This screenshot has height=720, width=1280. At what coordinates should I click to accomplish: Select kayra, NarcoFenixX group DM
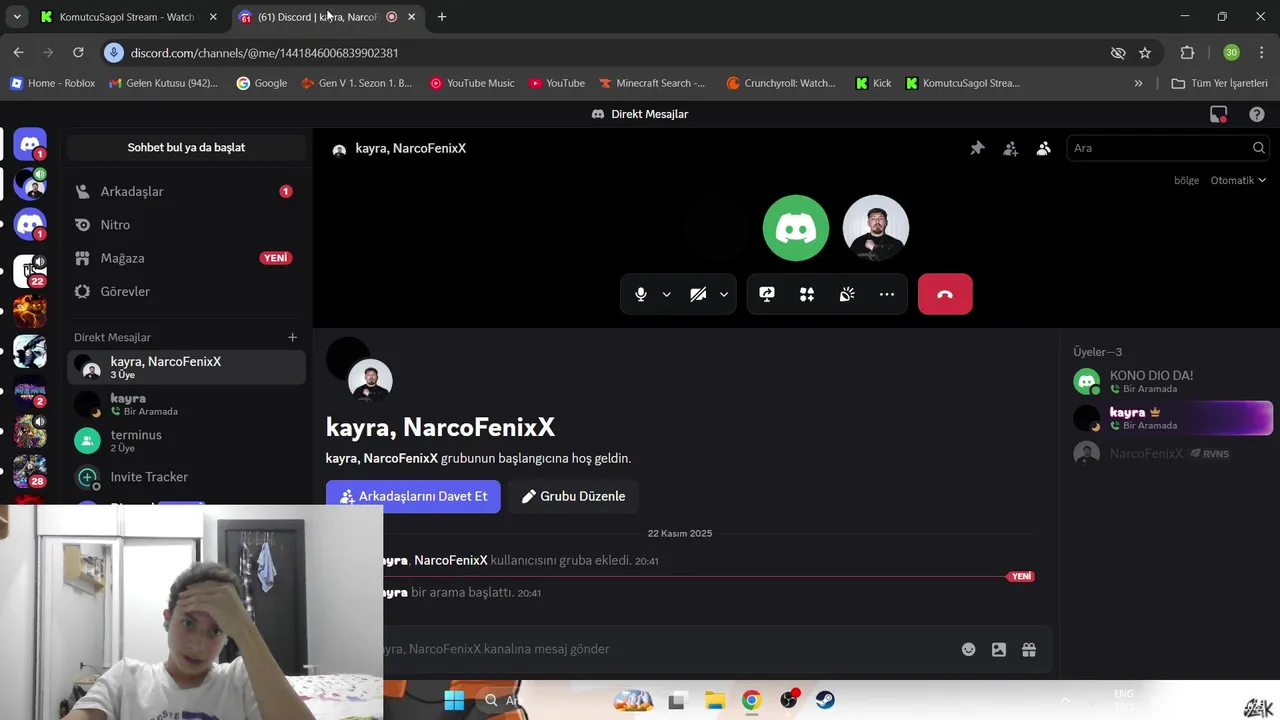186,367
